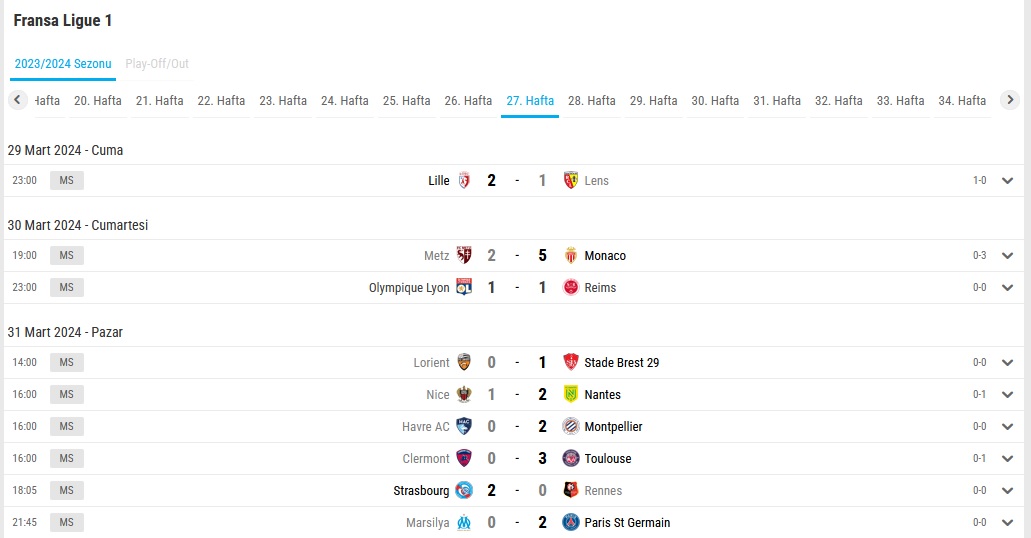Open the Montpellier team link
This screenshot has width=1031, height=538.
click(613, 426)
